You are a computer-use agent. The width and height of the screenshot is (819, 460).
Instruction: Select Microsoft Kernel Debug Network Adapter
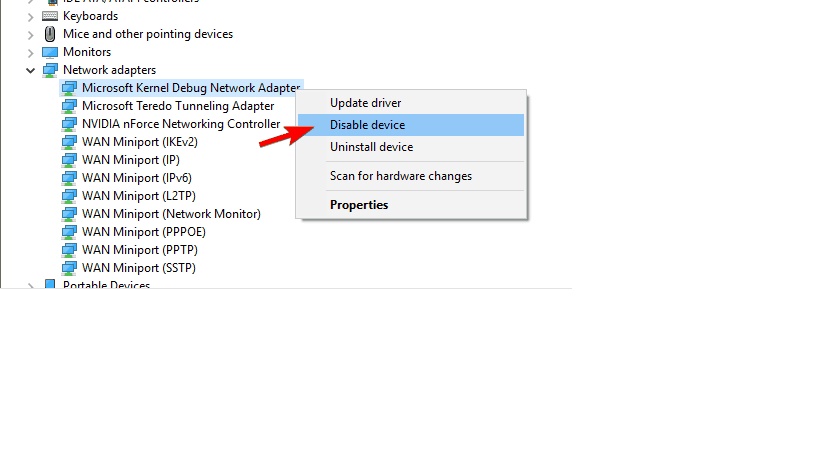tap(191, 88)
